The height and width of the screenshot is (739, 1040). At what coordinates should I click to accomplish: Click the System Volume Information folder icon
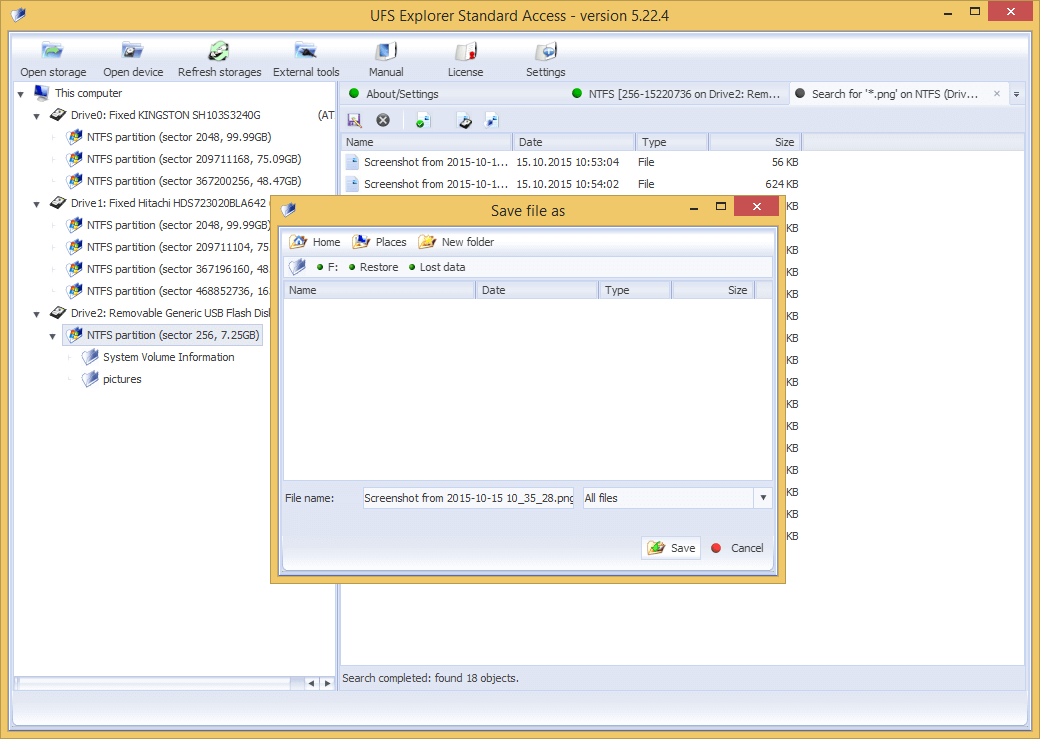tap(90, 358)
